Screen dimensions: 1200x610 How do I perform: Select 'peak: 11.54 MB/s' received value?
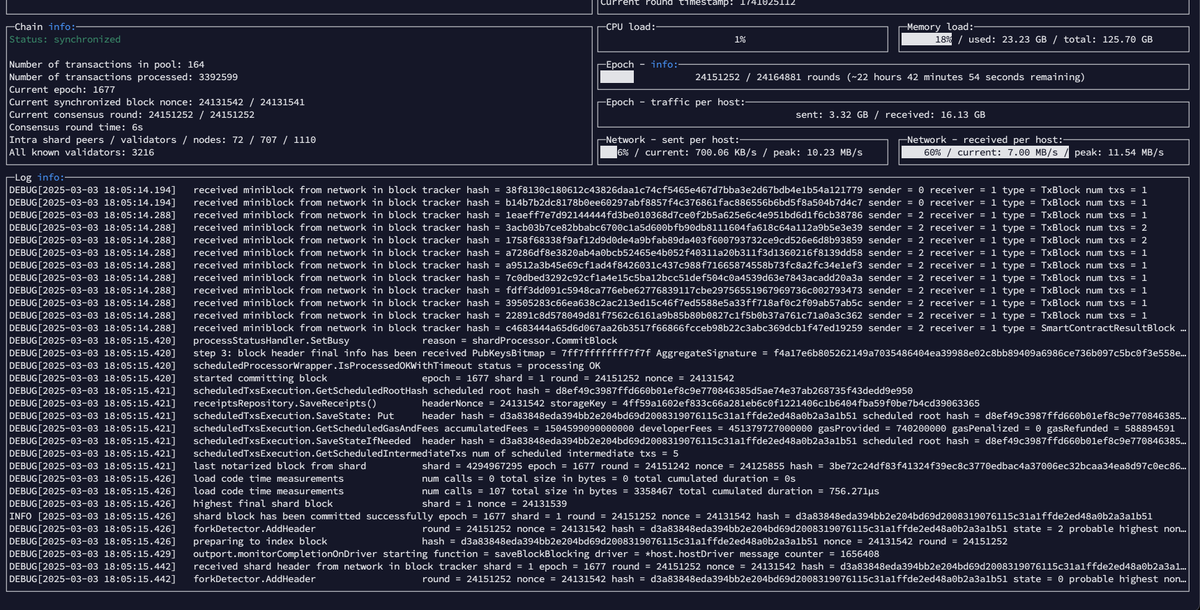tap(1119, 152)
